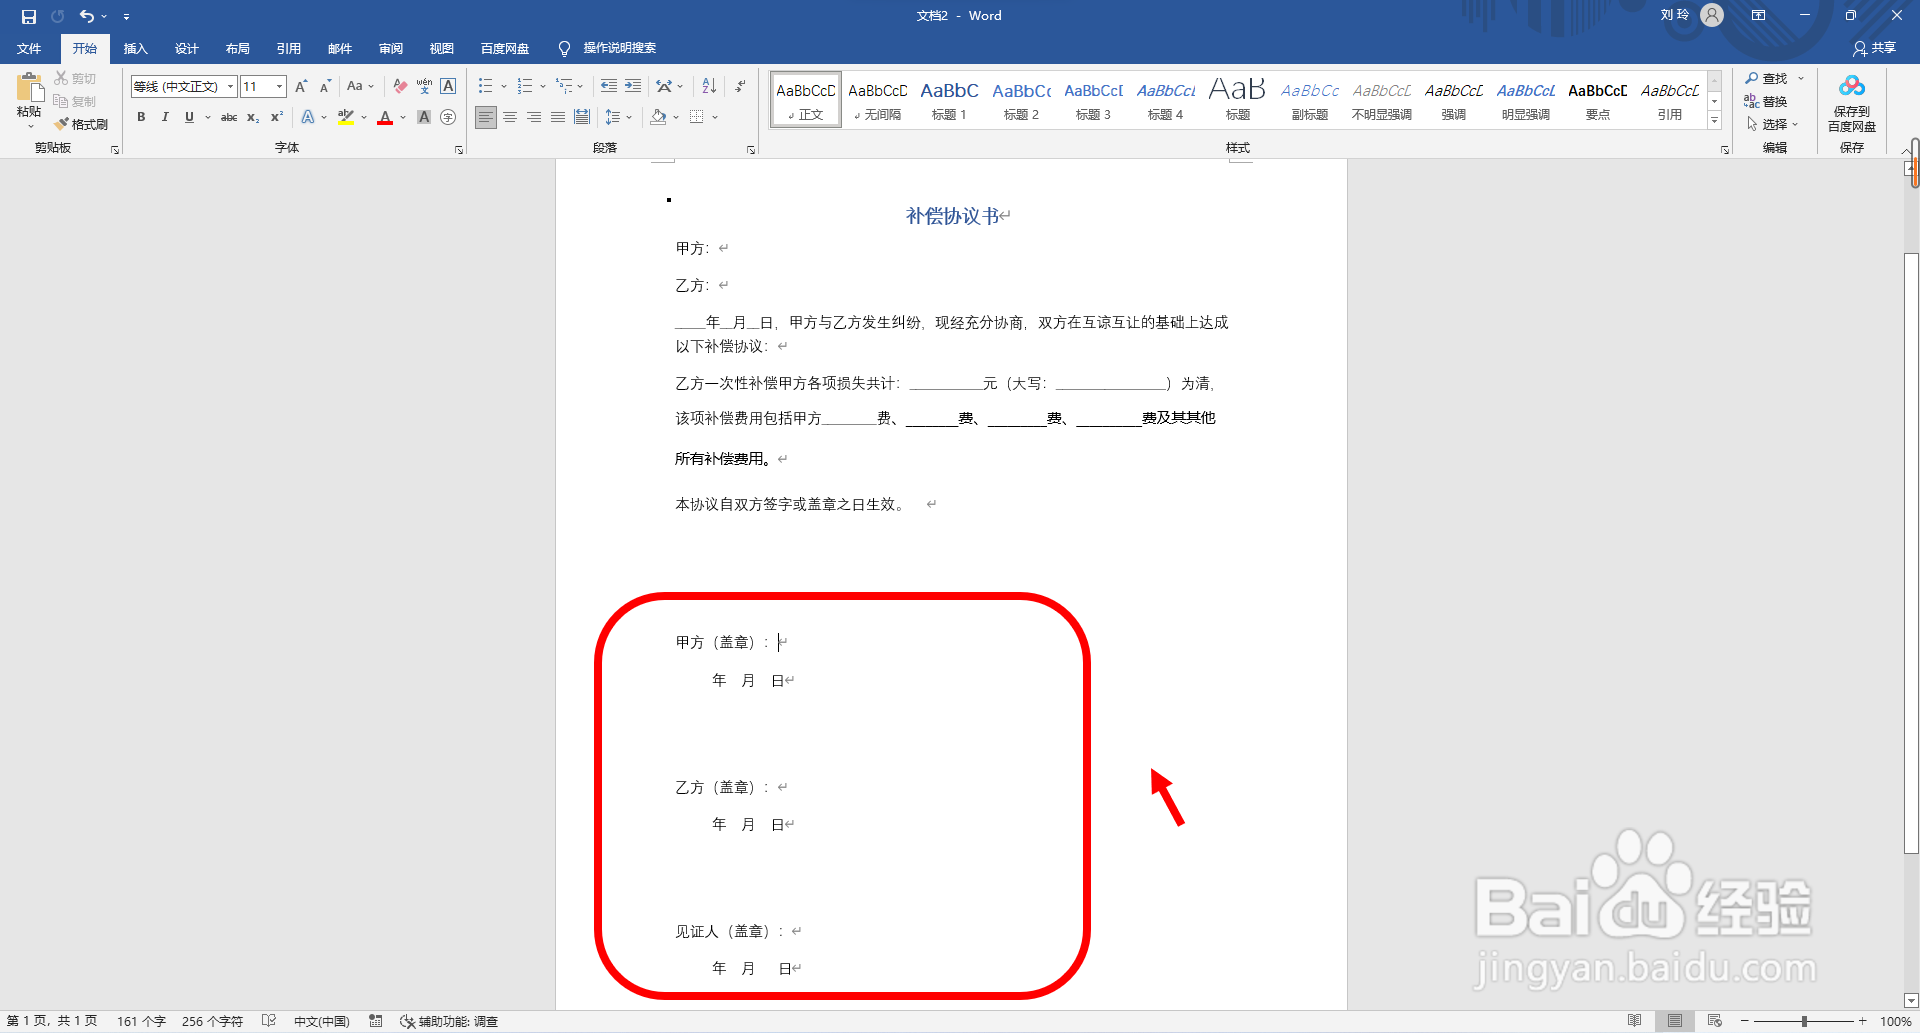Switch to the Insert tab
The width and height of the screenshot is (1920, 1033).
point(135,48)
